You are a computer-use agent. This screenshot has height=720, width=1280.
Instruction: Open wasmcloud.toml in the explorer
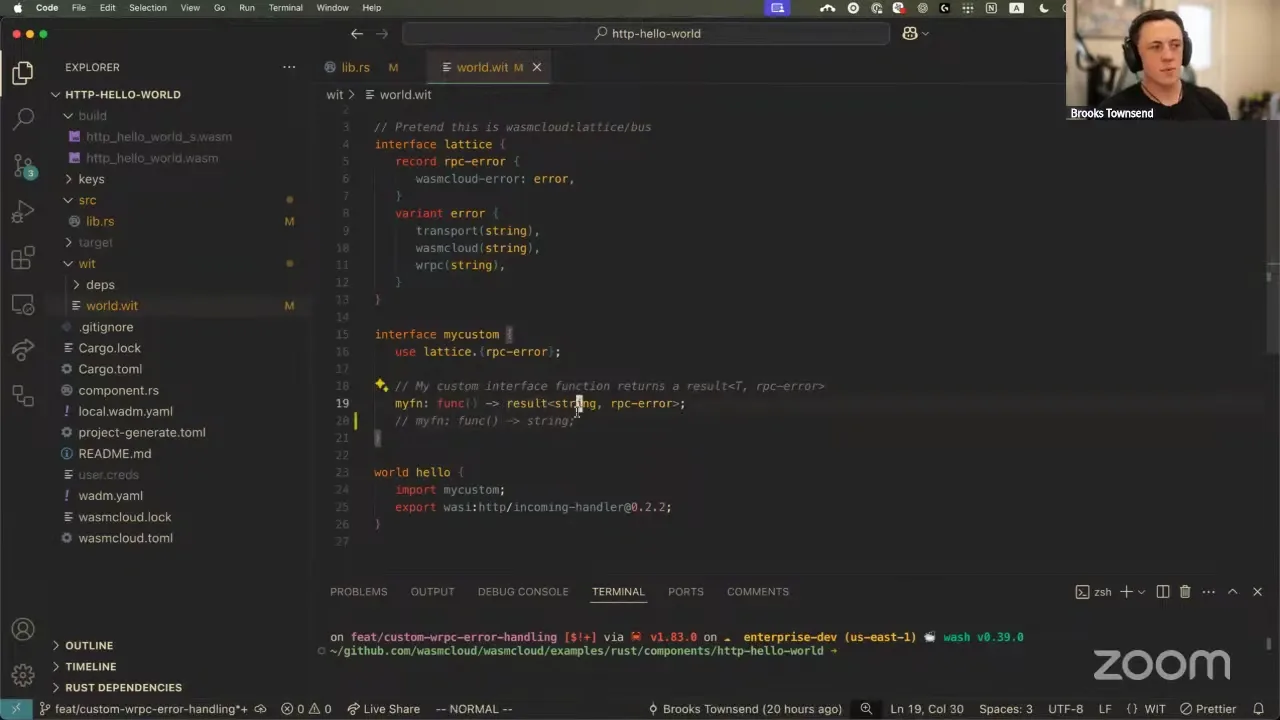126,538
